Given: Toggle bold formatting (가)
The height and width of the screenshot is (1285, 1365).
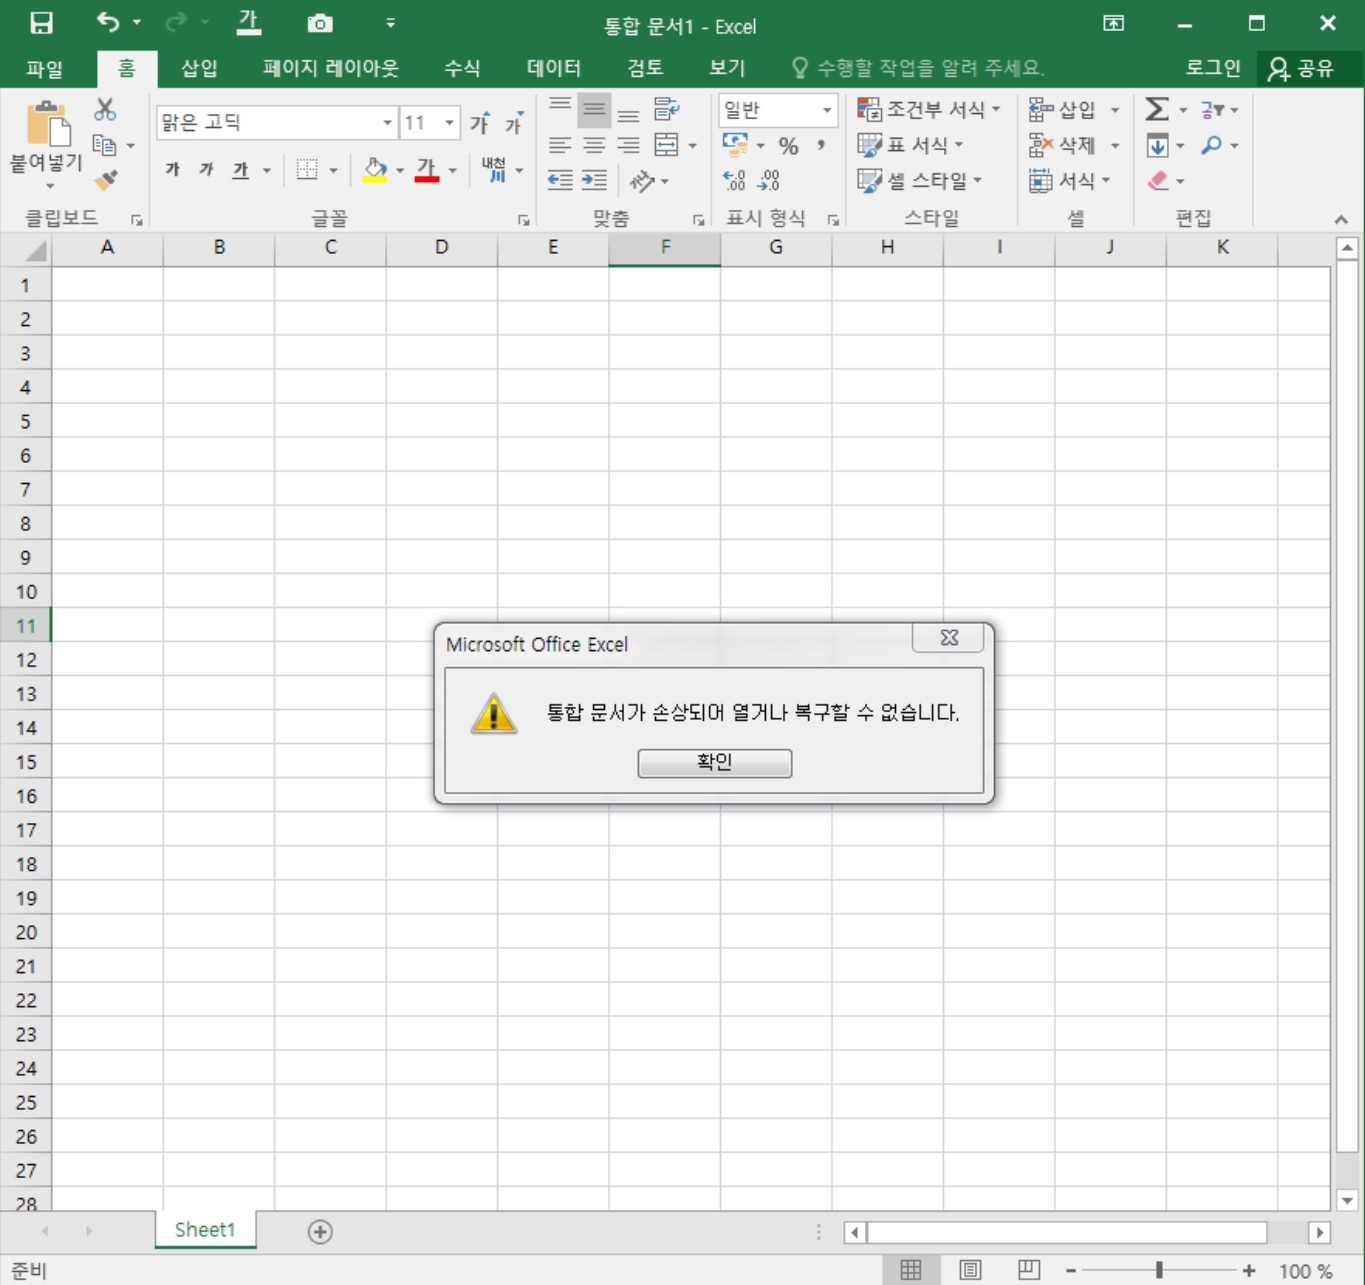Looking at the screenshot, I should (x=171, y=170).
